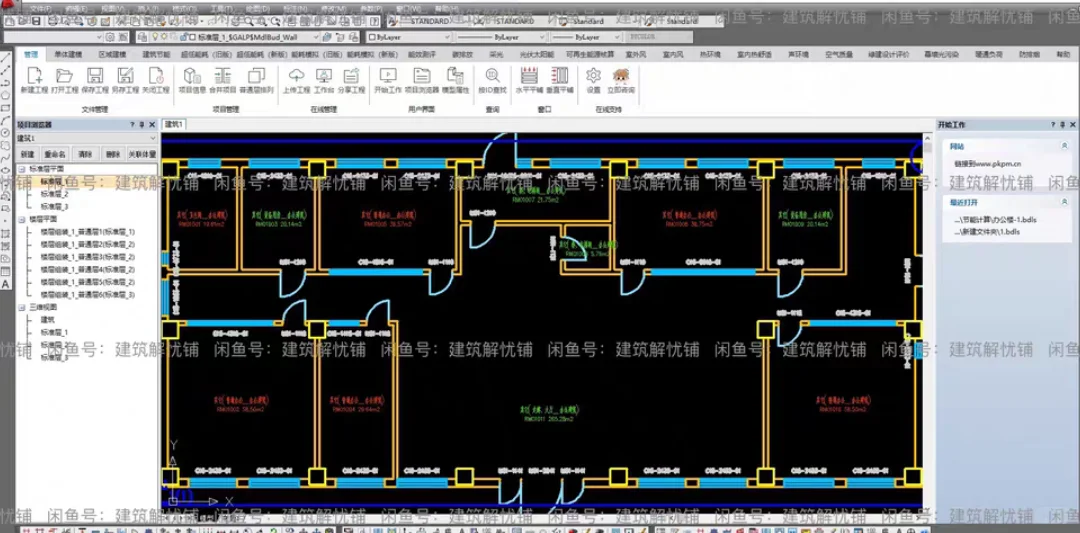
Task: Open recent file 新建文件夹\1.bdls
Action: 987,232
